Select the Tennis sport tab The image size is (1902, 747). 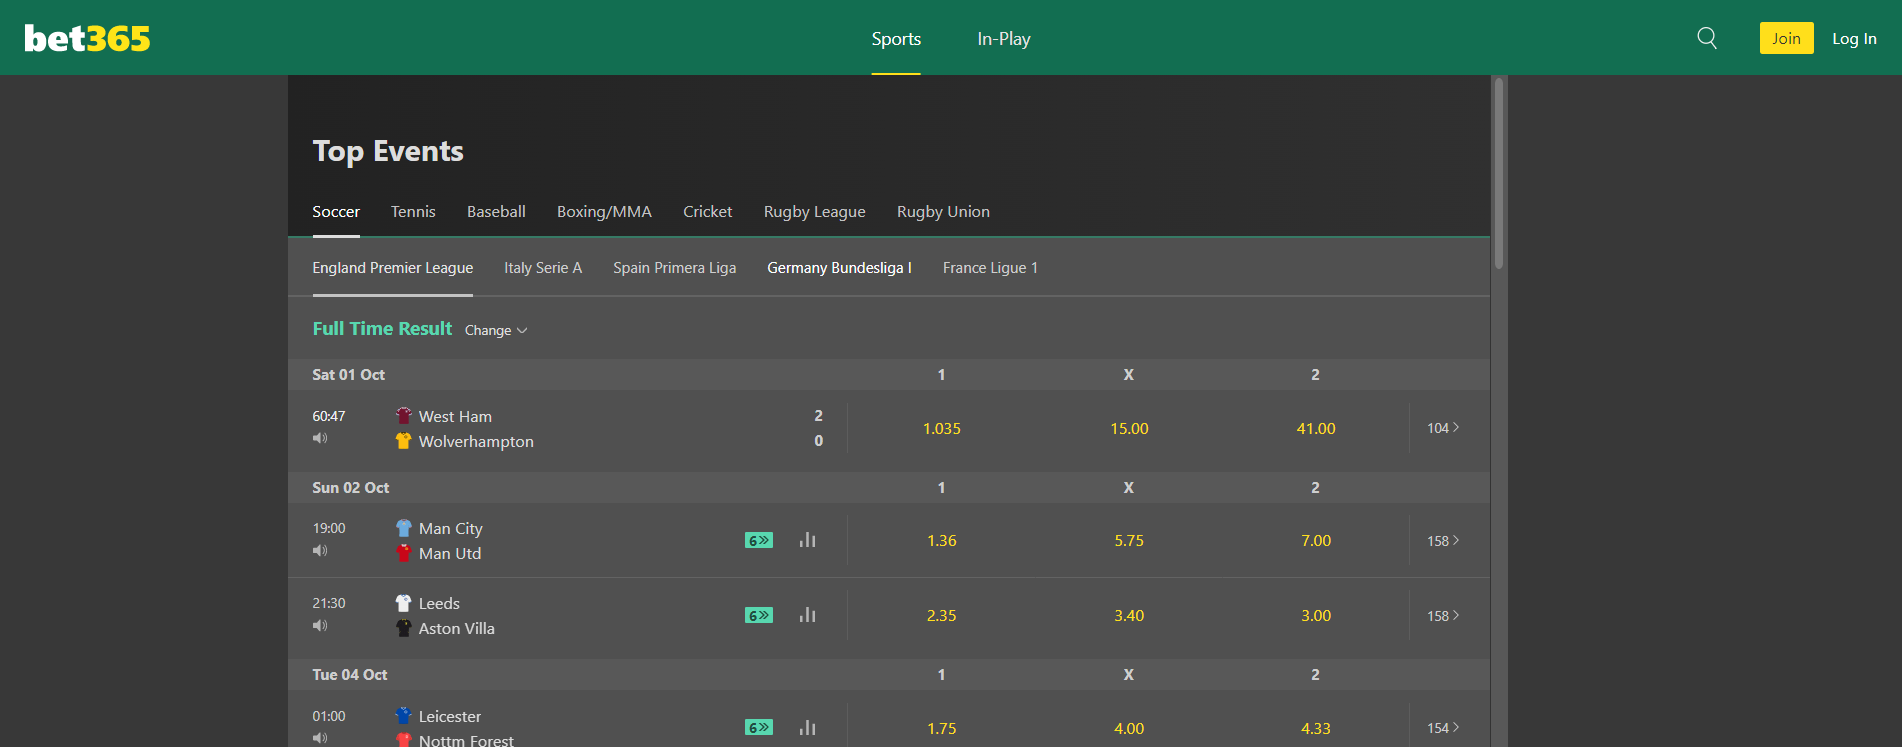coord(413,212)
